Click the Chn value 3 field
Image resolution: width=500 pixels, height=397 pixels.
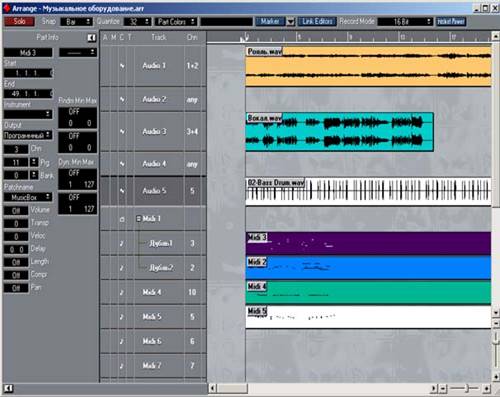pos(16,149)
